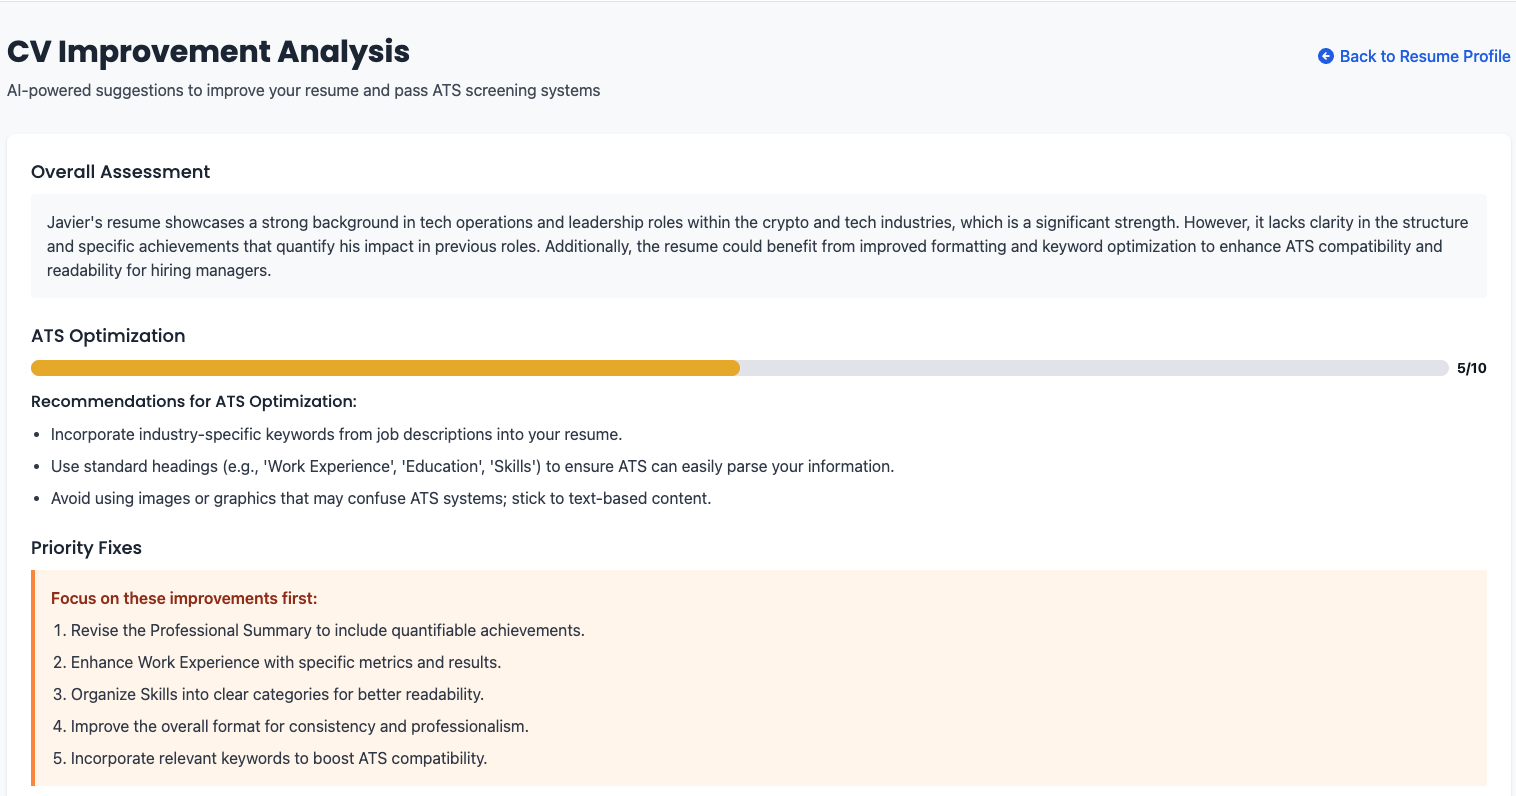Click the ATS Optimization section heading
Viewport: 1516px width, 796px height.
point(108,336)
